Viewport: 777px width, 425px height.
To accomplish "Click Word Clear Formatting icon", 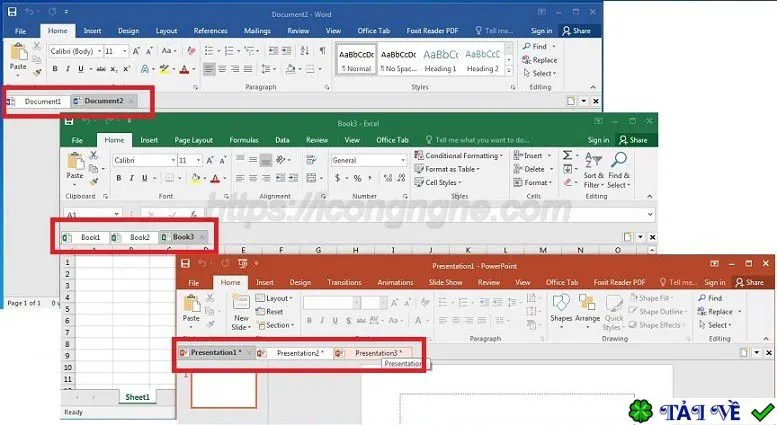I will pyautogui.click(x=191, y=51).
